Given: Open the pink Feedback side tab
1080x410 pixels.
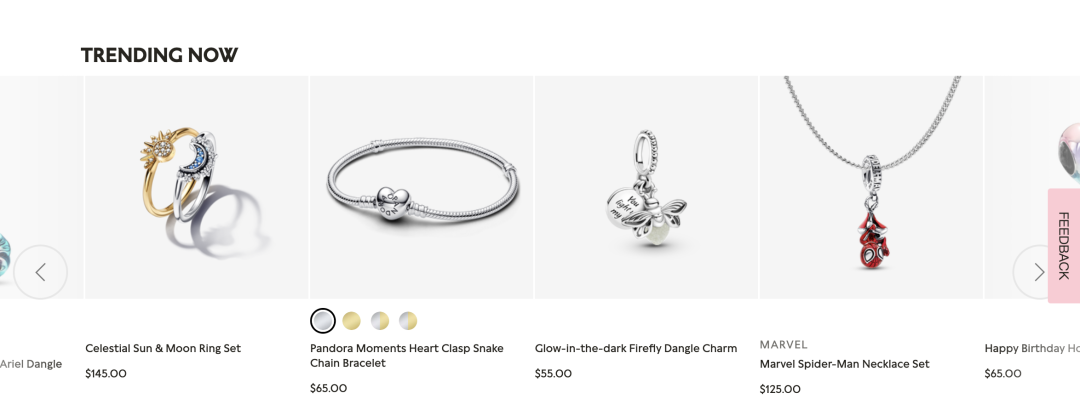Looking at the screenshot, I should pos(1063,245).
